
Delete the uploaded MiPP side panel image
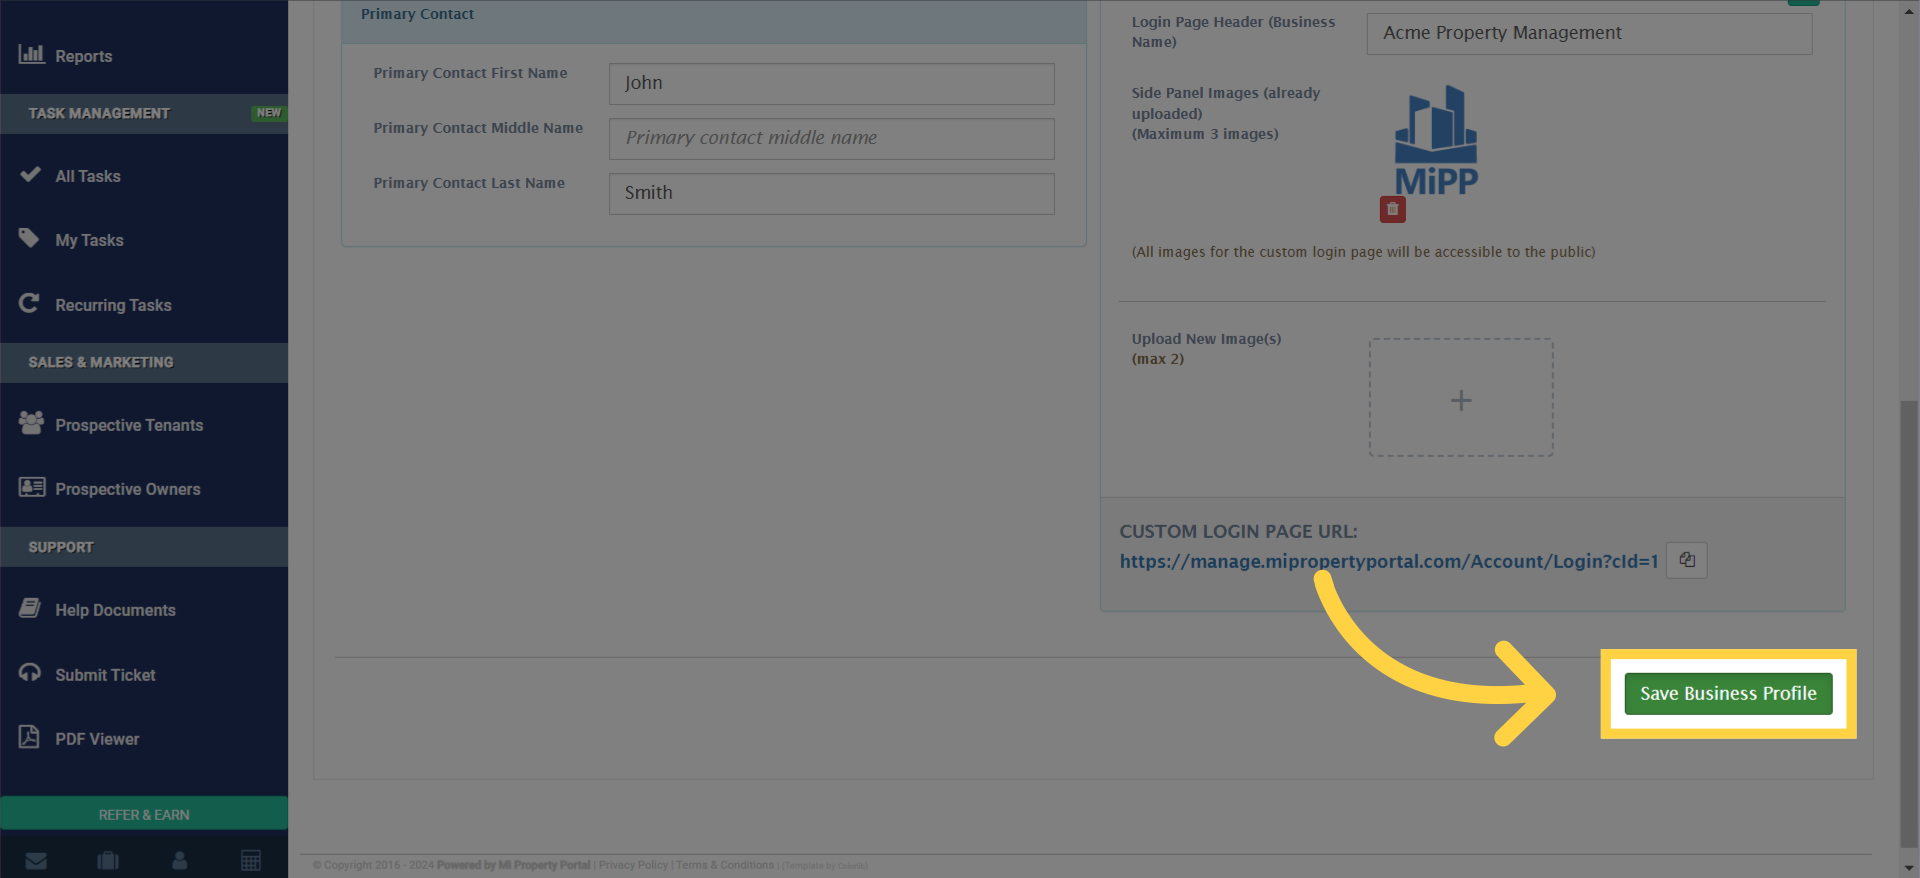pos(1392,209)
